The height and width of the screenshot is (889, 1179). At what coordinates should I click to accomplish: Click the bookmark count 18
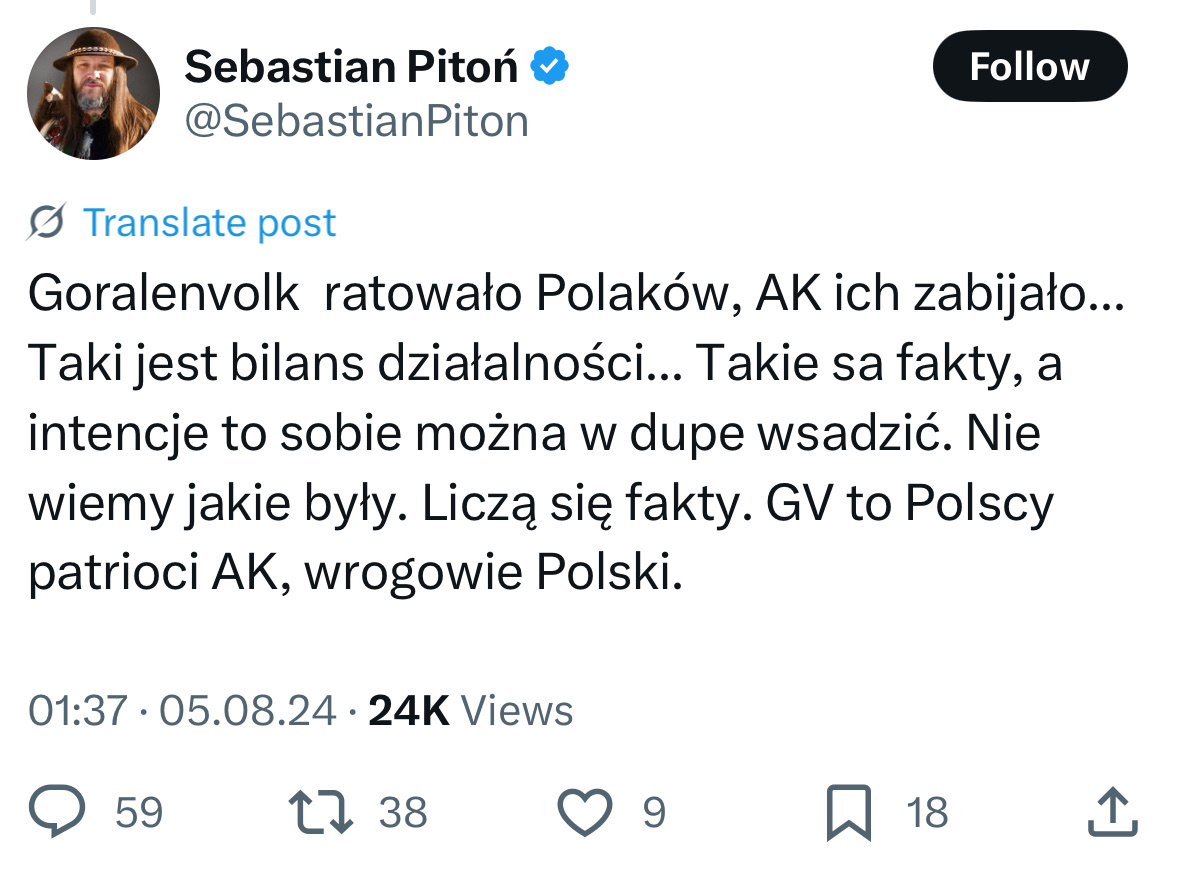[926, 812]
